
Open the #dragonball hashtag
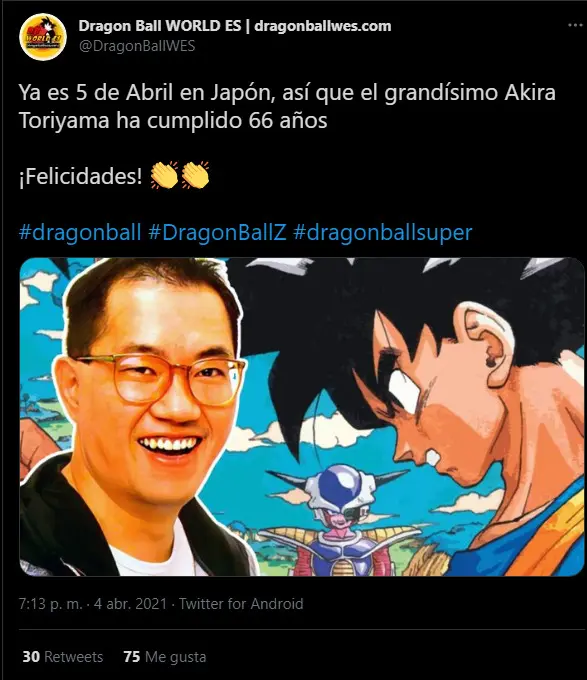(x=80, y=232)
